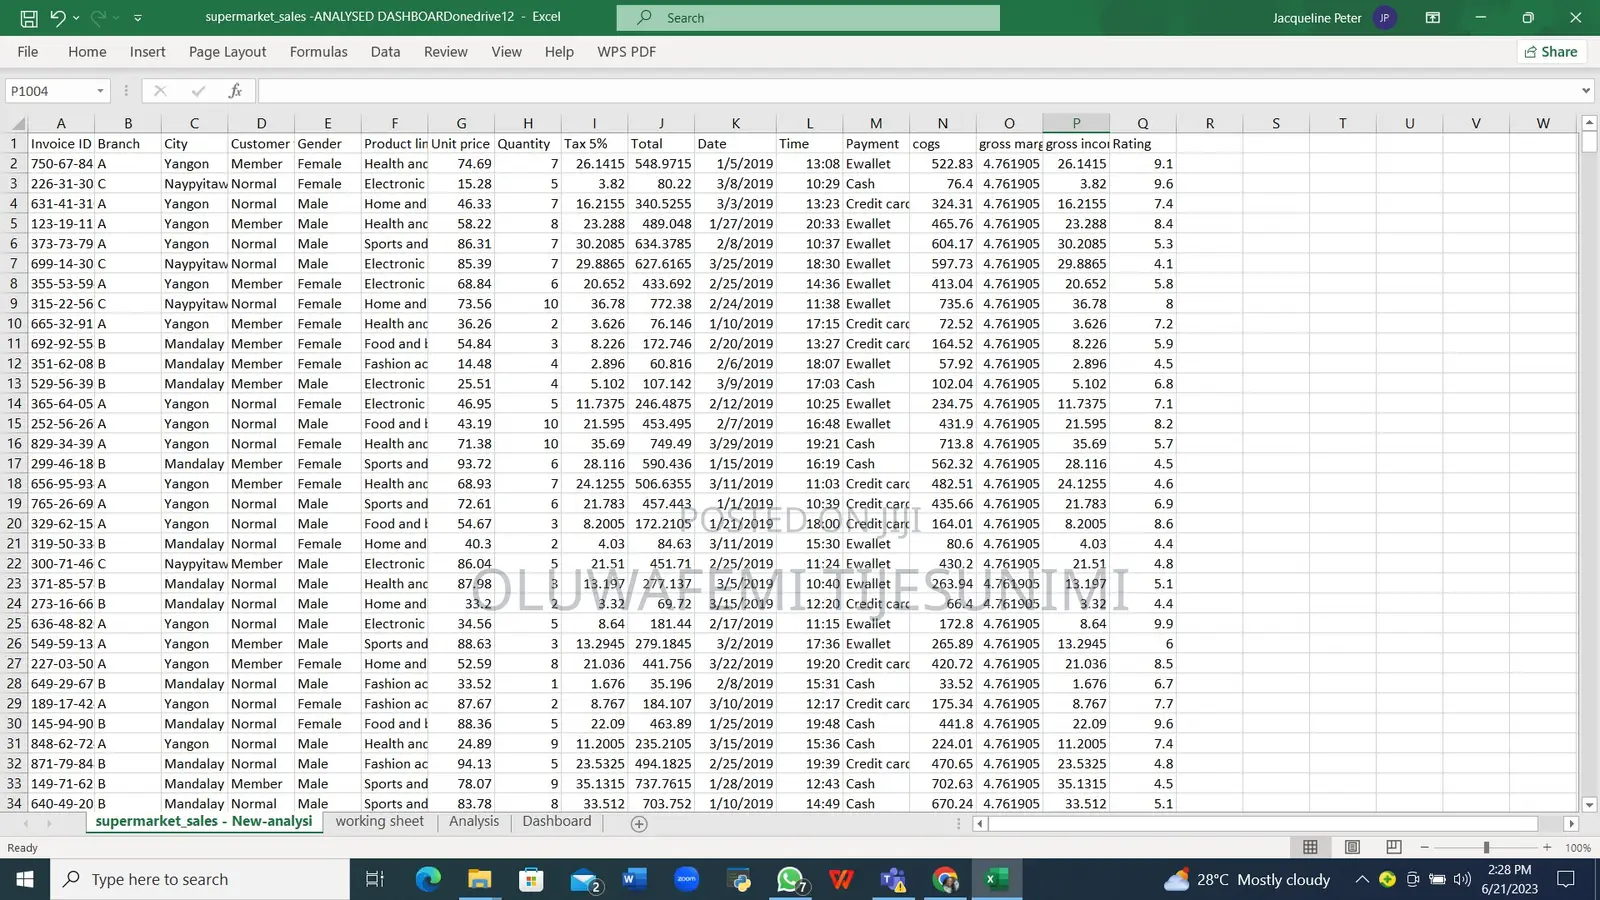Toggle Page Break Preview view
1600x900 pixels.
tap(1394, 847)
